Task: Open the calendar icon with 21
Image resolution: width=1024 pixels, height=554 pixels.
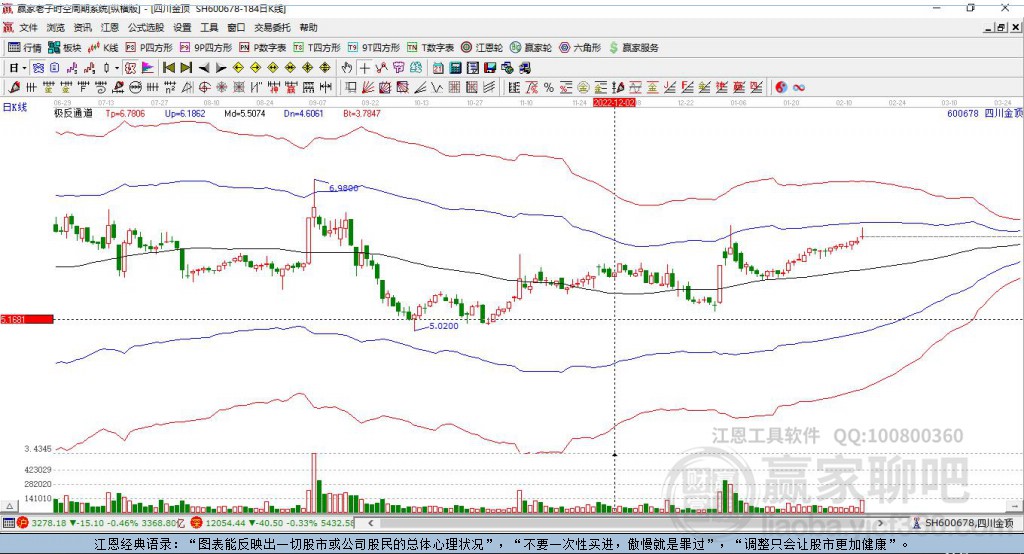Action: click(438, 68)
